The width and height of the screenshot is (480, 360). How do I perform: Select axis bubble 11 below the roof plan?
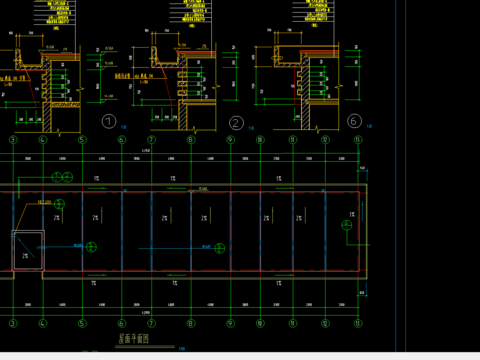[293, 323]
